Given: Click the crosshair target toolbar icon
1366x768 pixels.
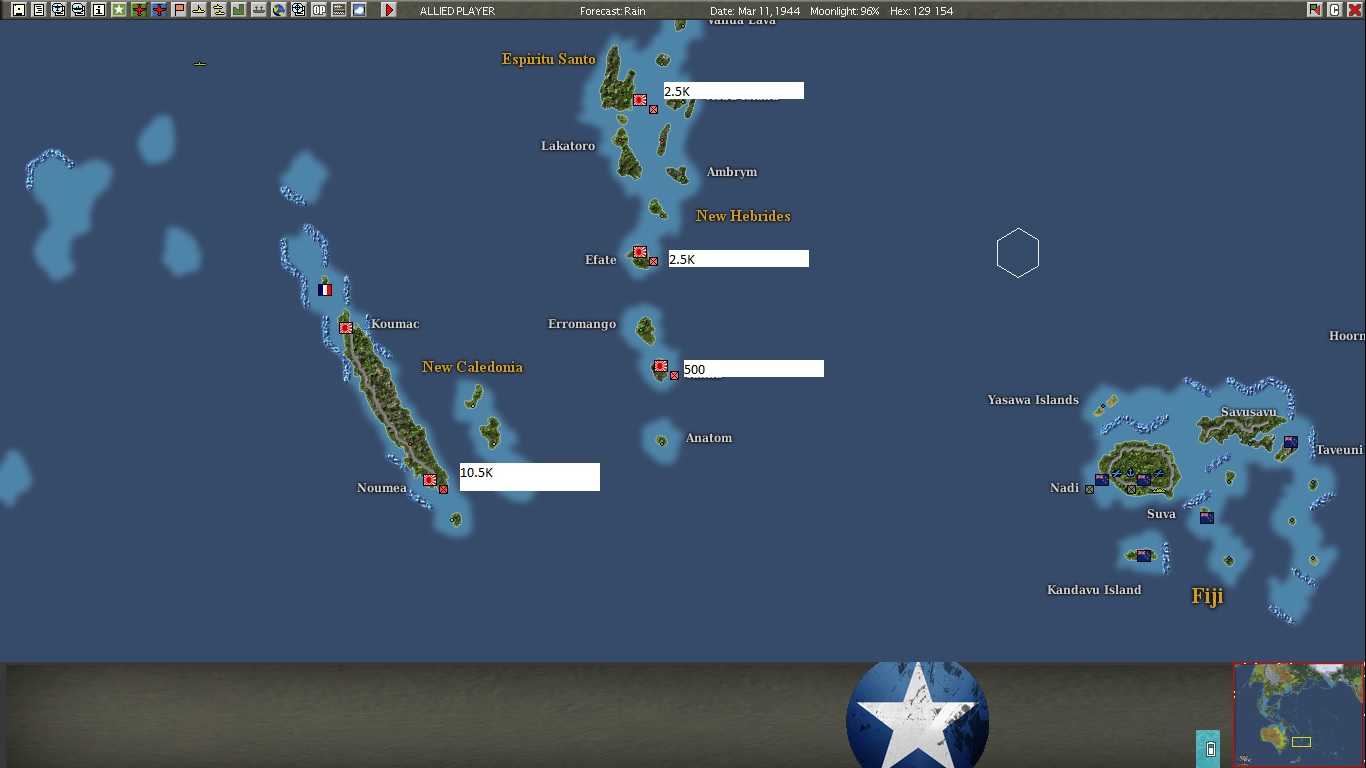Looking at the screenshot, I should click(299, 10).
